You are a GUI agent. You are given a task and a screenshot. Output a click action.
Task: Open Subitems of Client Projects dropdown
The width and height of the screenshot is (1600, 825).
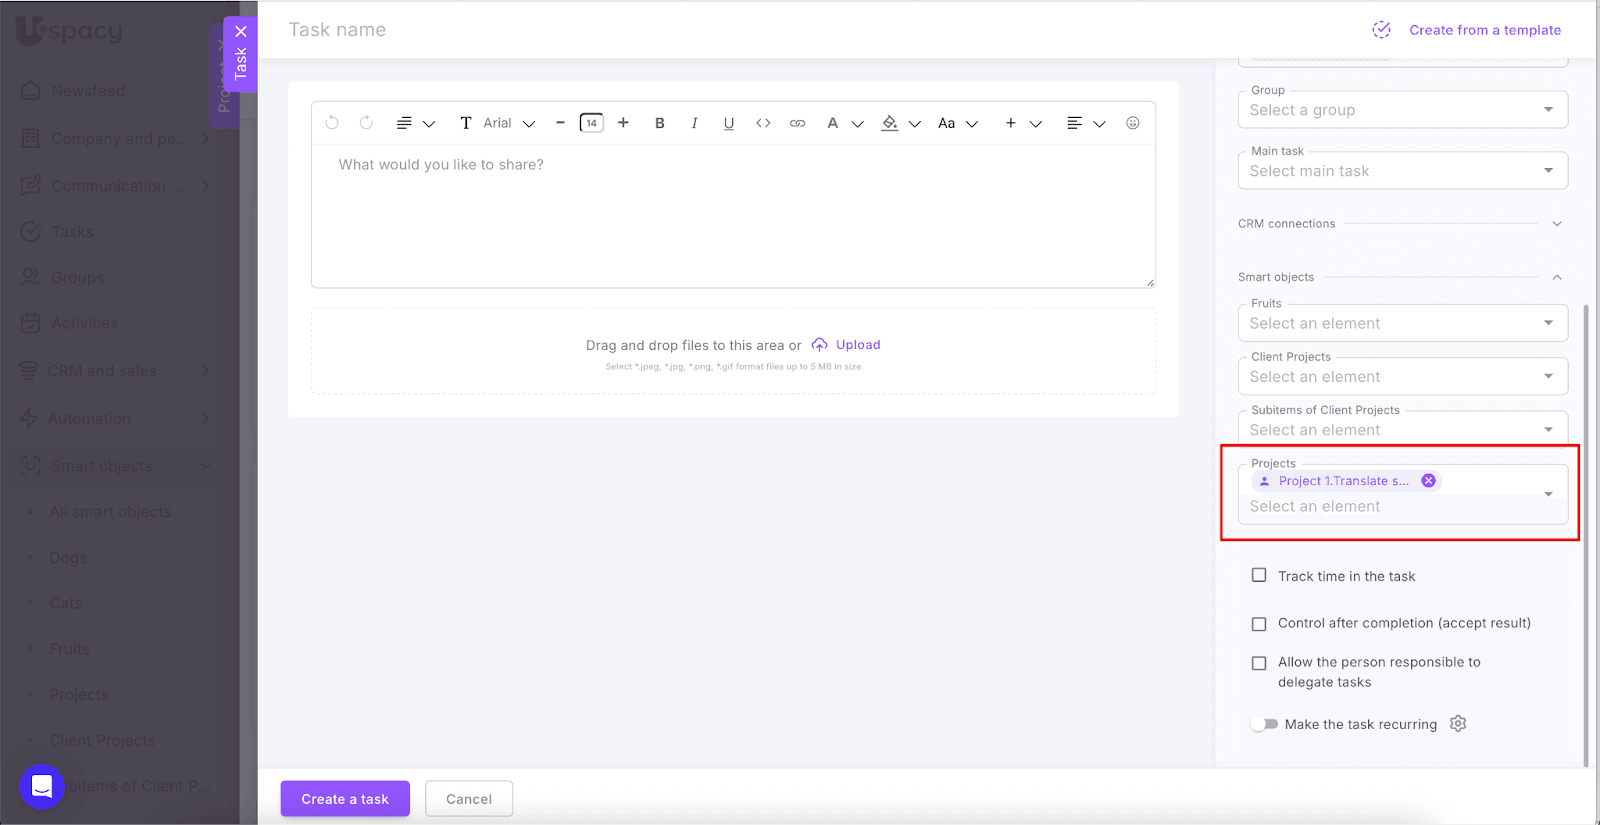(x=1403, y=429)
